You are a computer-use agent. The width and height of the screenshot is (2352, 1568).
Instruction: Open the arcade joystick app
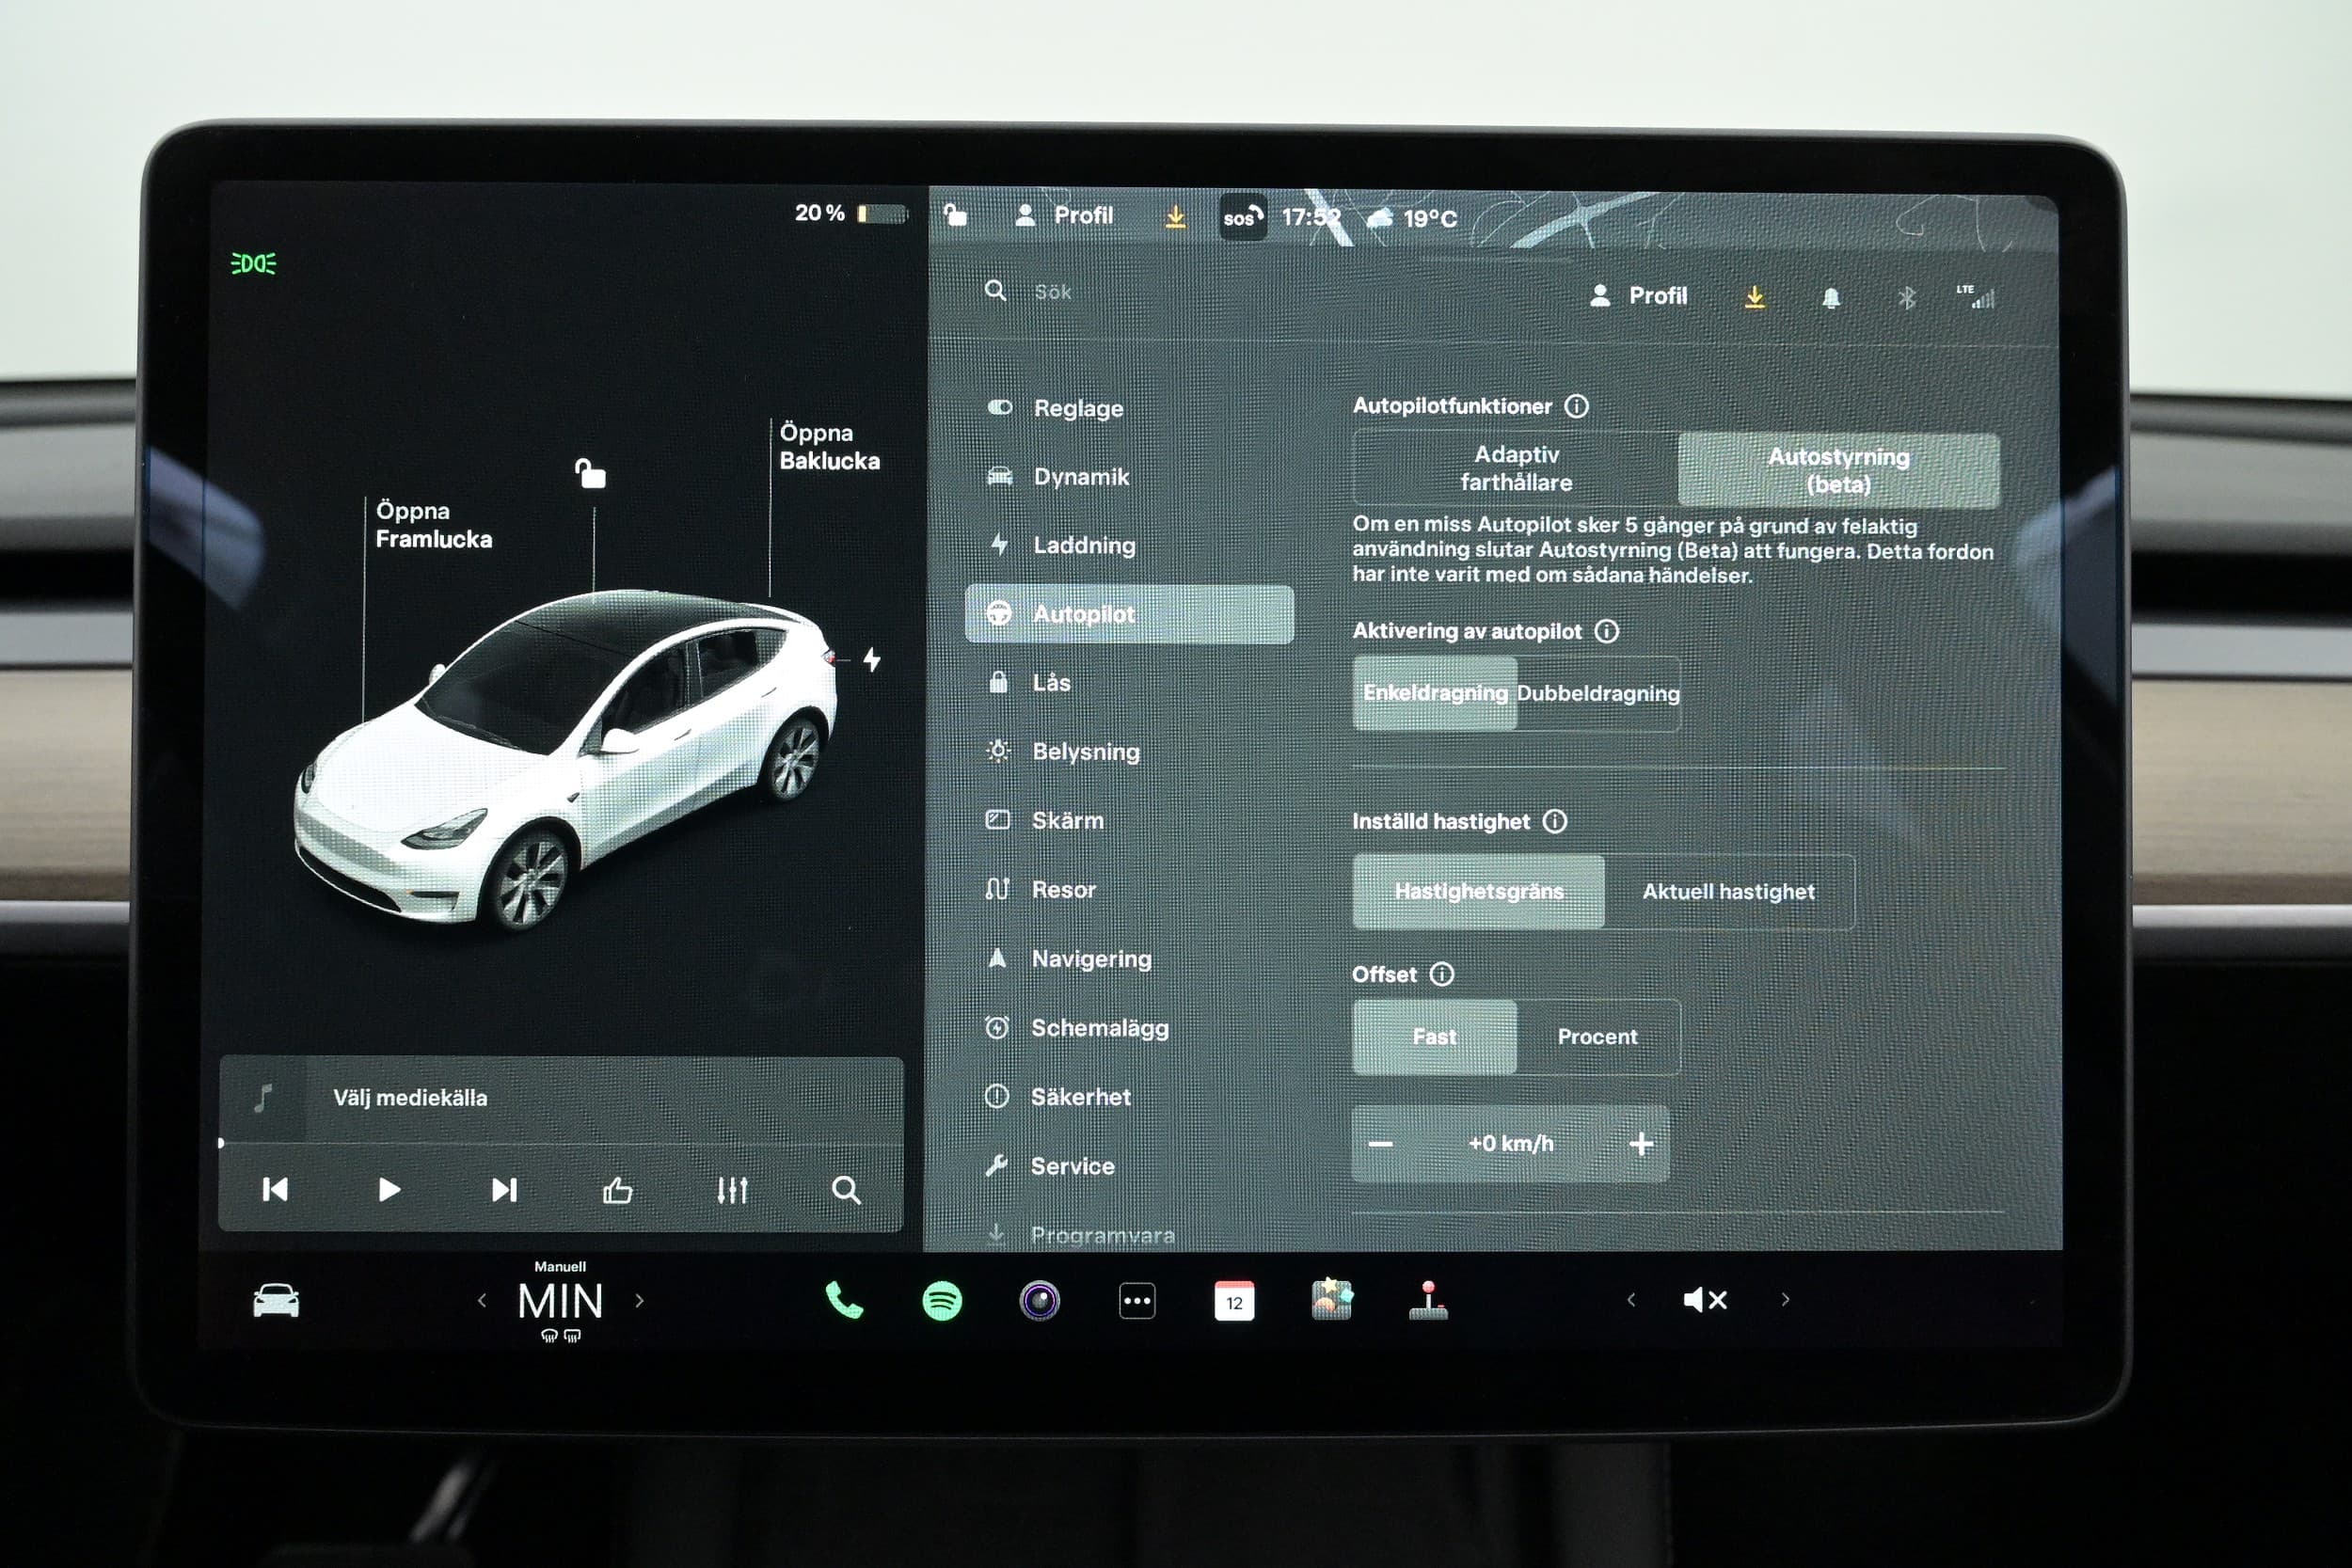pos(1428,1300)
